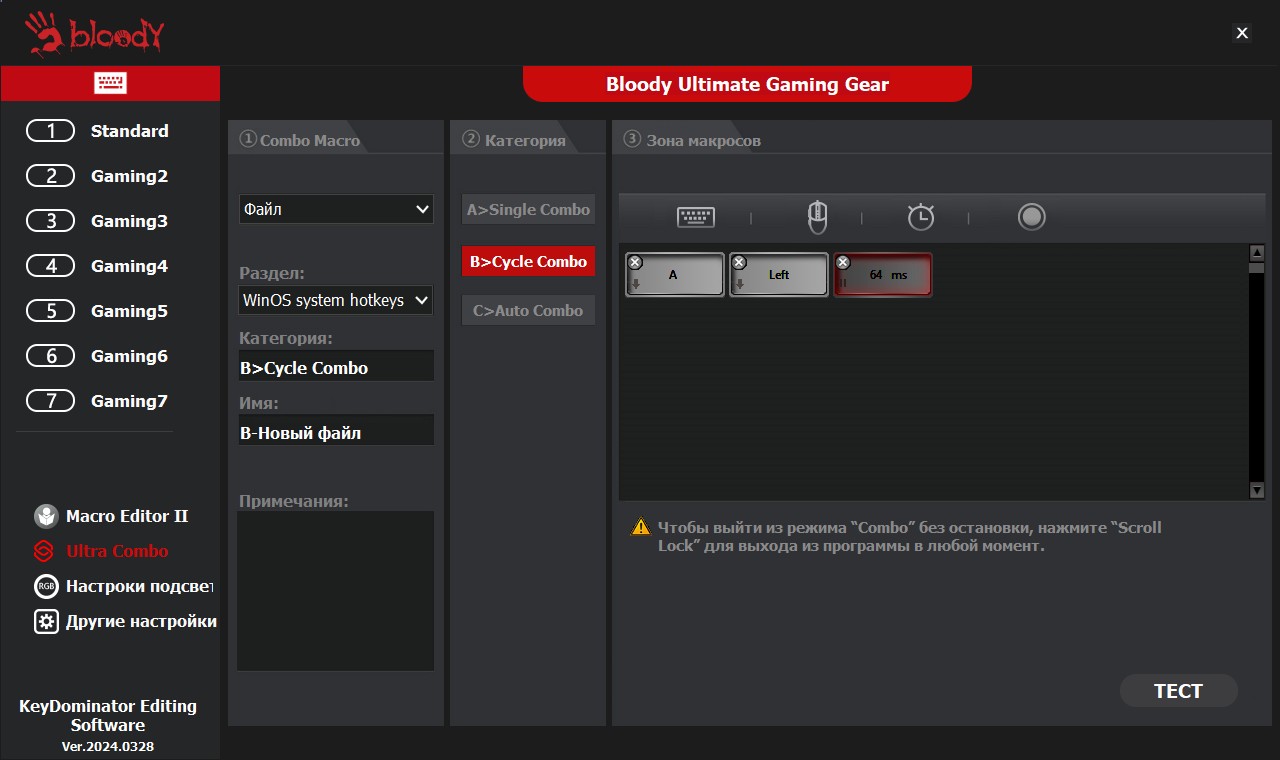
Task: Click the Имя text field
Action: click(336, 433)
